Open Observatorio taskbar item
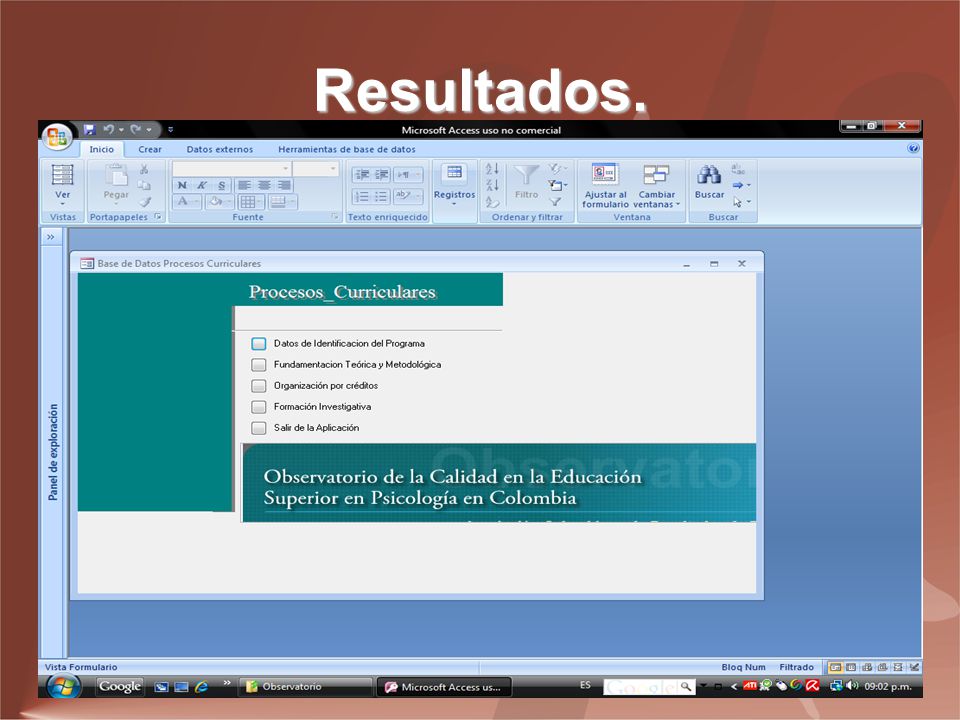Screen dimensions: 960x720 (305, 687)
